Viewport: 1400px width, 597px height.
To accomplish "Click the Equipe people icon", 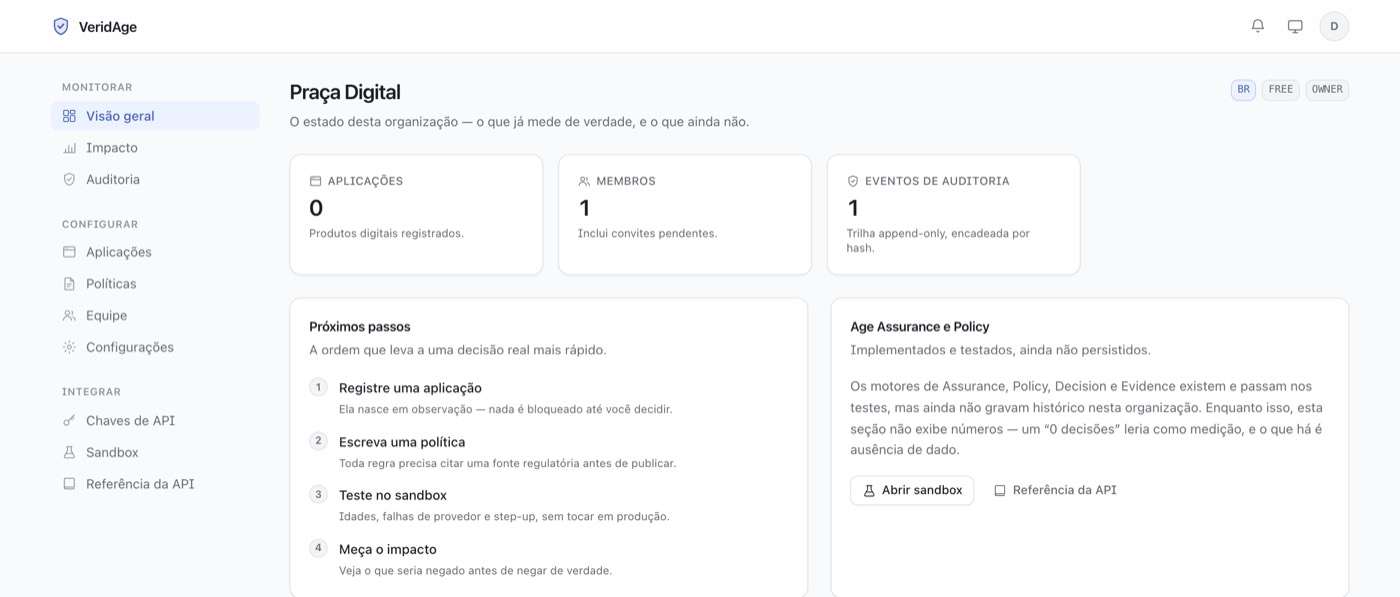I will [69, 316].
